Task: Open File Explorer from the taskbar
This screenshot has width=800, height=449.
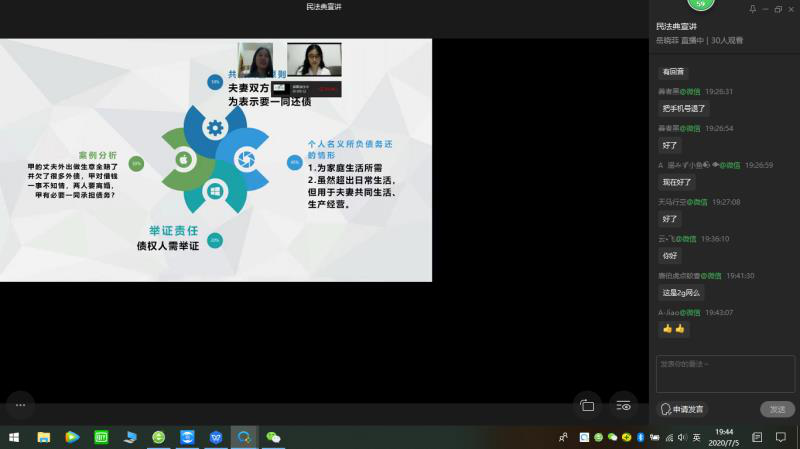Action: tap(43, 437)
